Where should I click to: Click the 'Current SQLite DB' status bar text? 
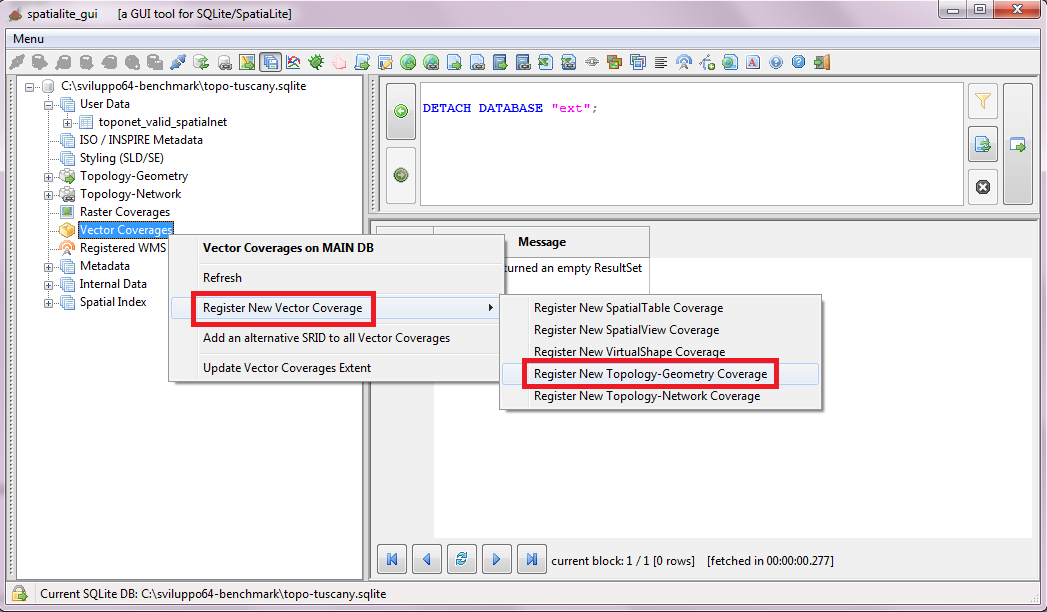213,594
